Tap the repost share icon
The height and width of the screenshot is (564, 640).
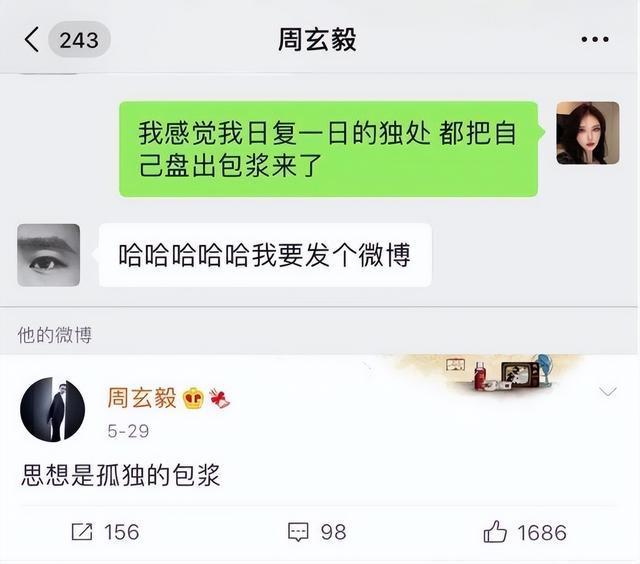82,532
